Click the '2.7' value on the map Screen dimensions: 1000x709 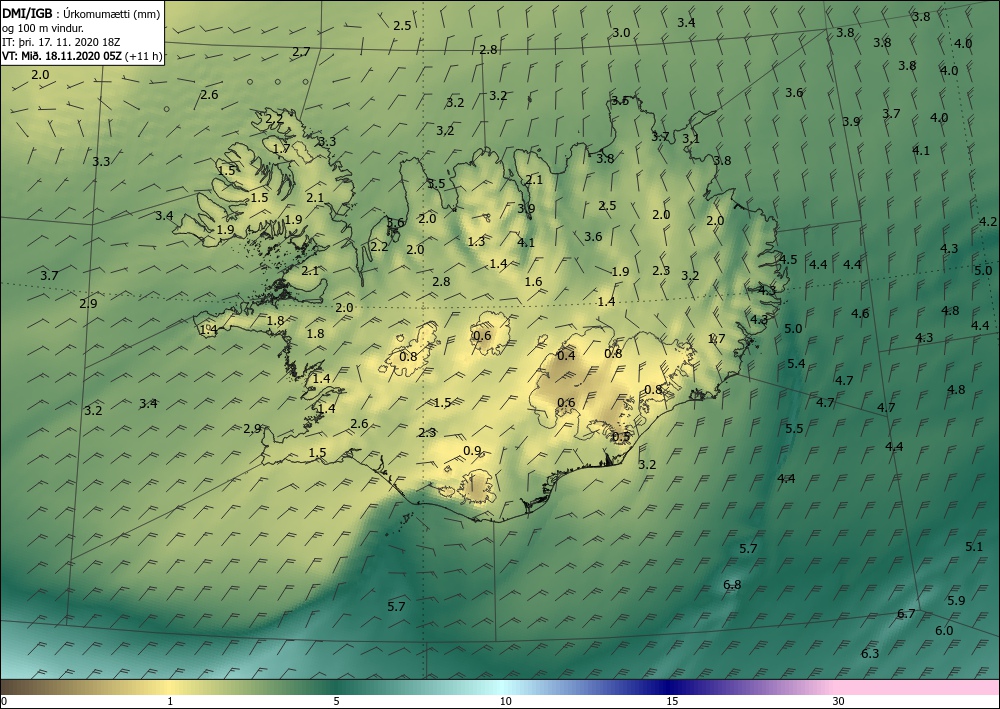tap(301, 52)
